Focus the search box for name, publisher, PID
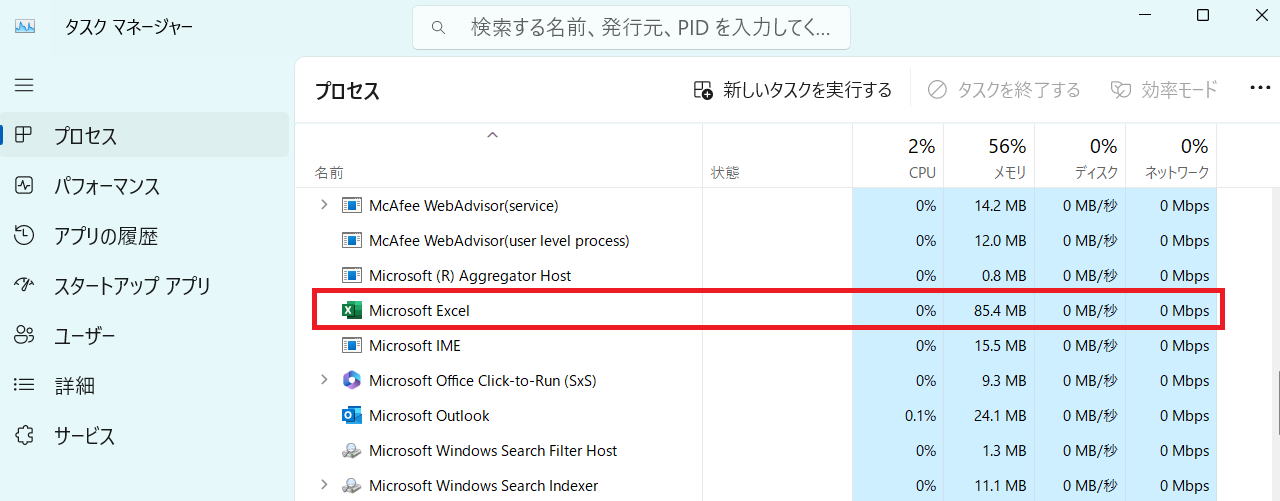The height and width of the screenshot is (501, 1280). coord(631,28)
